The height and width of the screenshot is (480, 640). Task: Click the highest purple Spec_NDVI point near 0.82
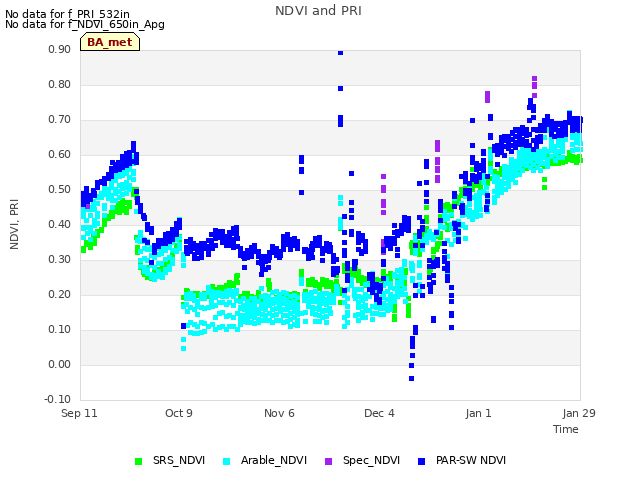[534, 78]
